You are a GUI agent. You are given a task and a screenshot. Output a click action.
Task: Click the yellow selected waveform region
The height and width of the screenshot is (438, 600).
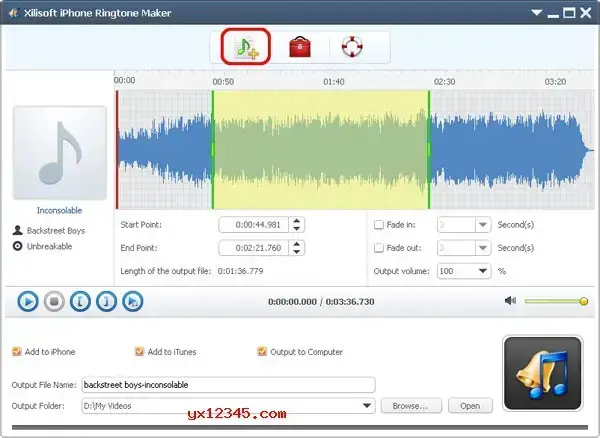(x=321, y=150)
